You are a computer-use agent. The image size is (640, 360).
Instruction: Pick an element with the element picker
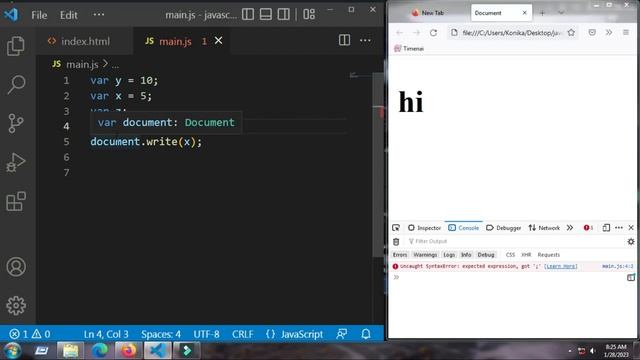tap(396, 228)
